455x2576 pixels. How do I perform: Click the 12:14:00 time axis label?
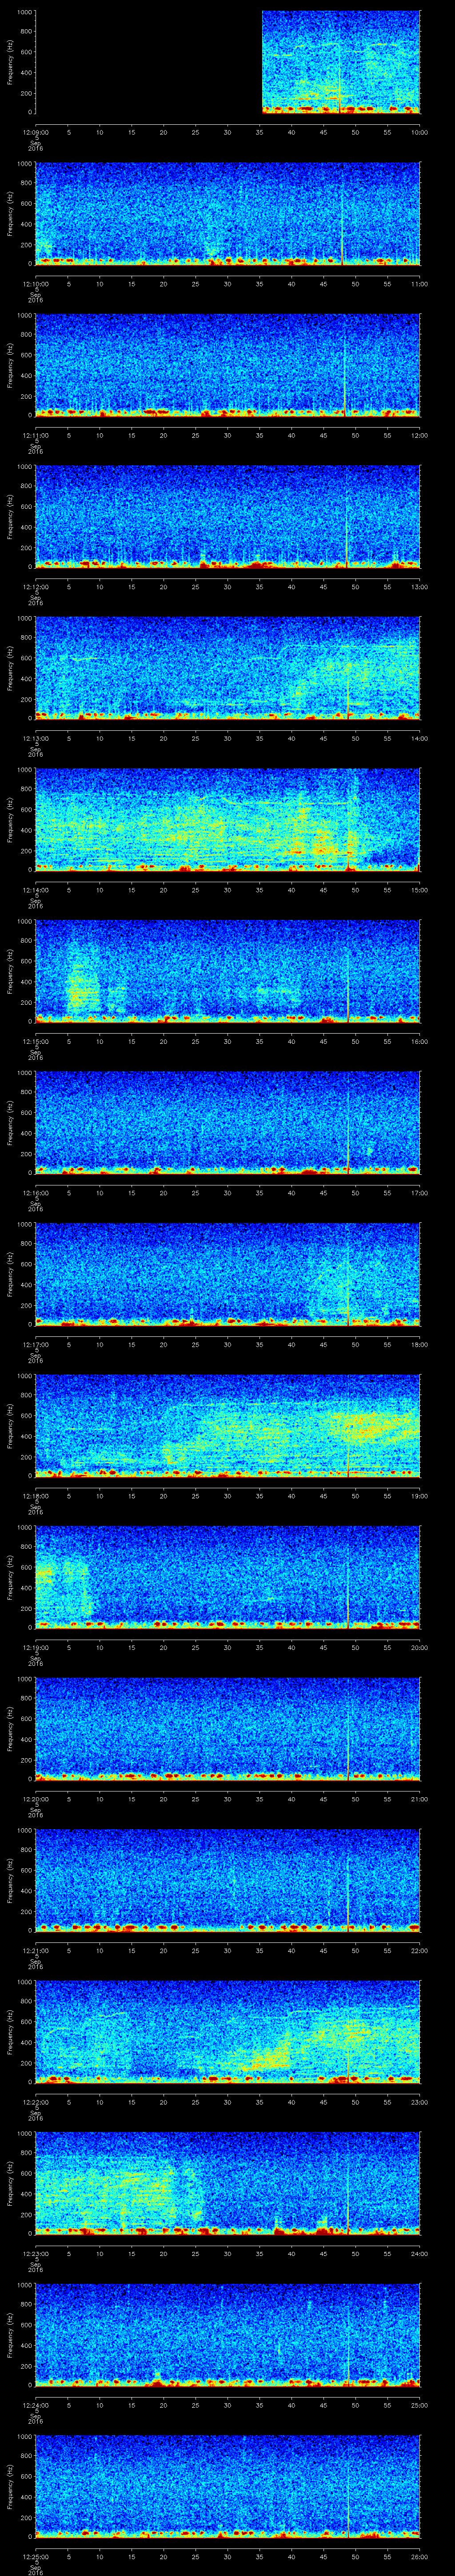click(x=36, y=889)
